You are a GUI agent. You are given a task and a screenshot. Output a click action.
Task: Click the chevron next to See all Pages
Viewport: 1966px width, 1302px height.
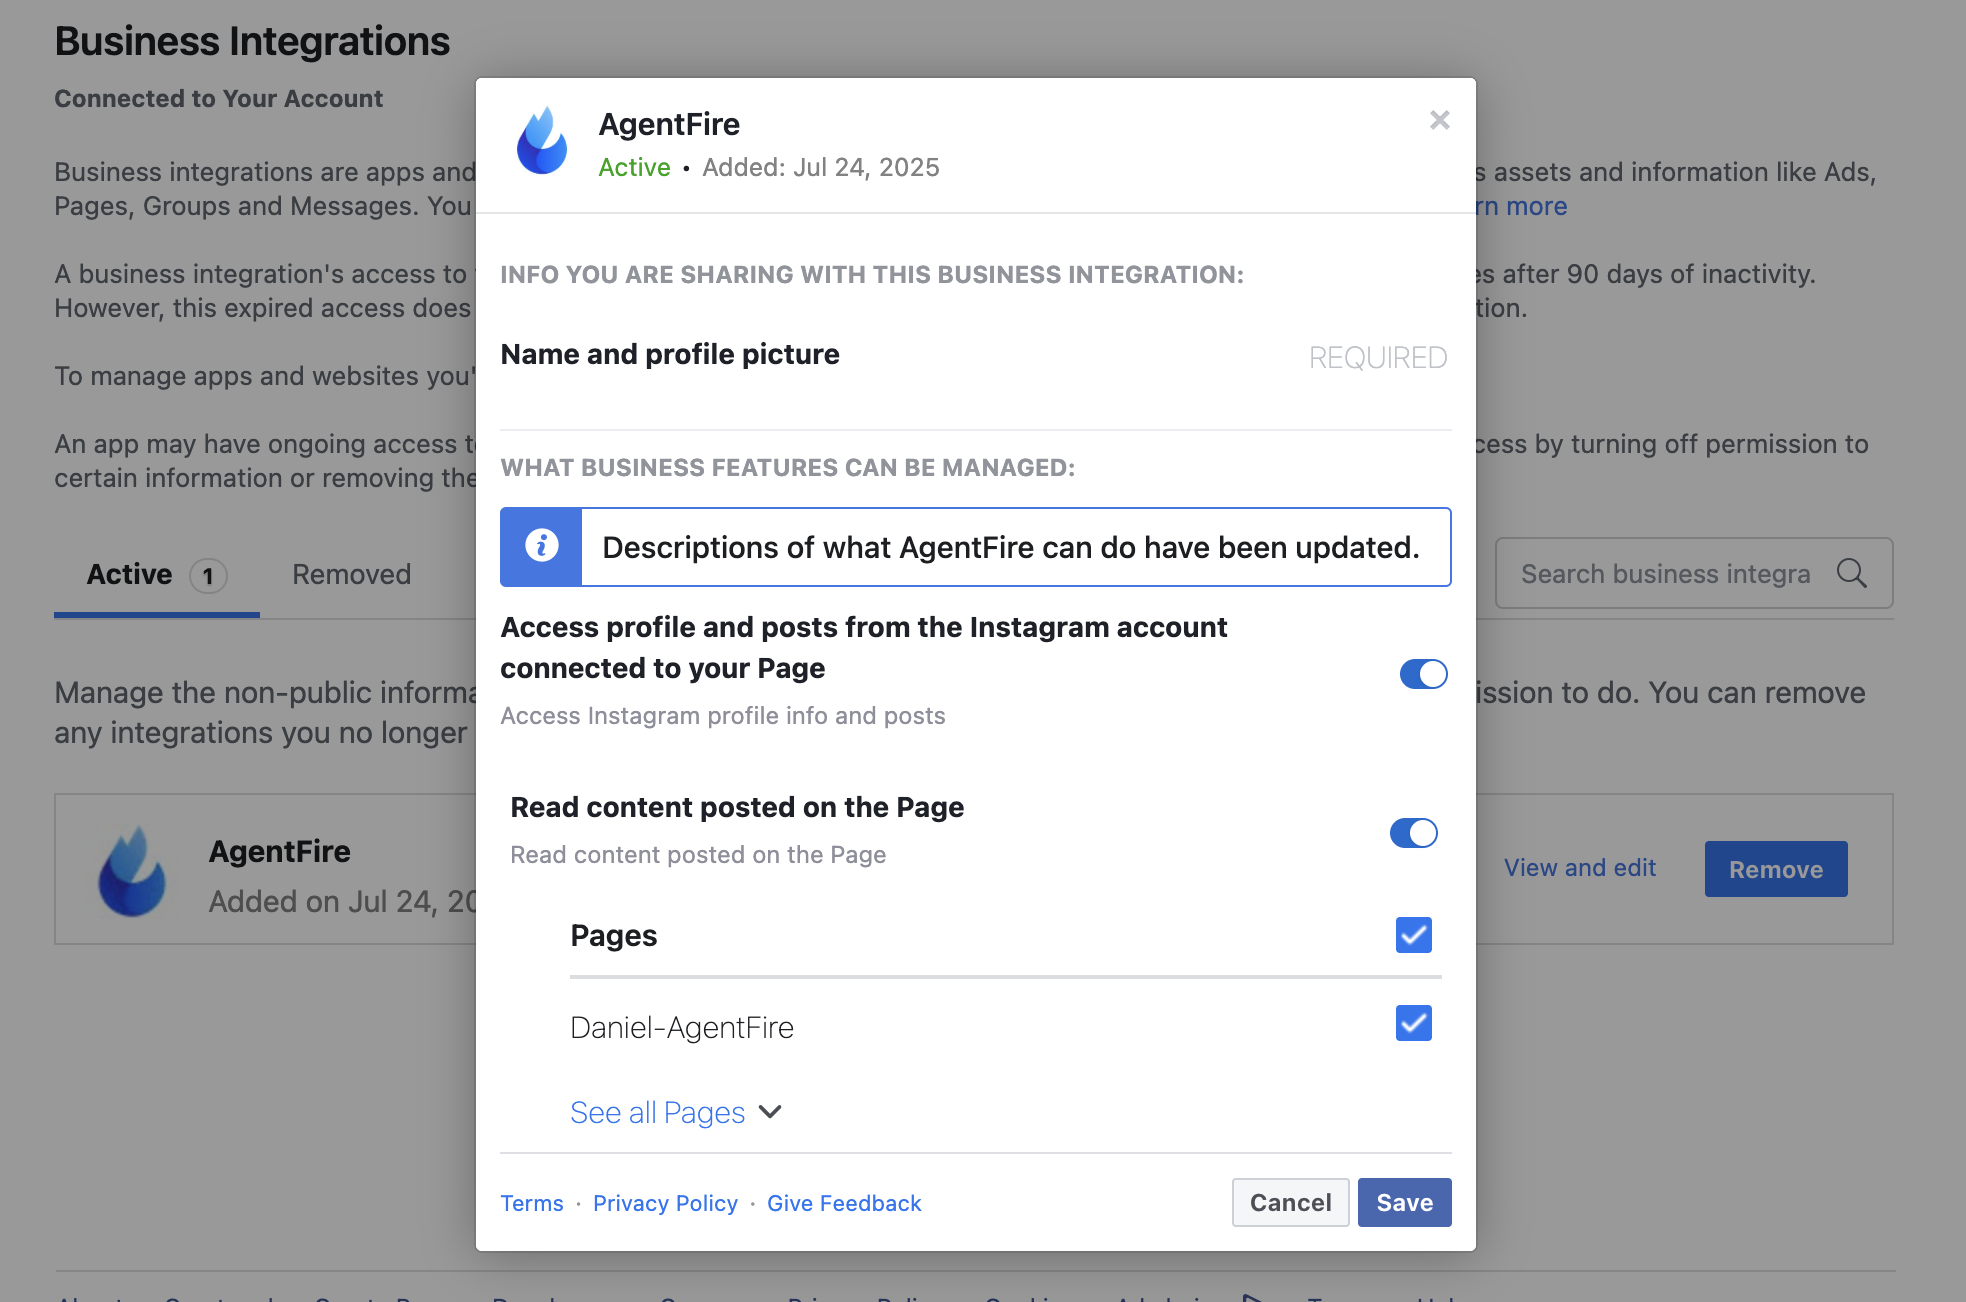tap(770, 1112)
